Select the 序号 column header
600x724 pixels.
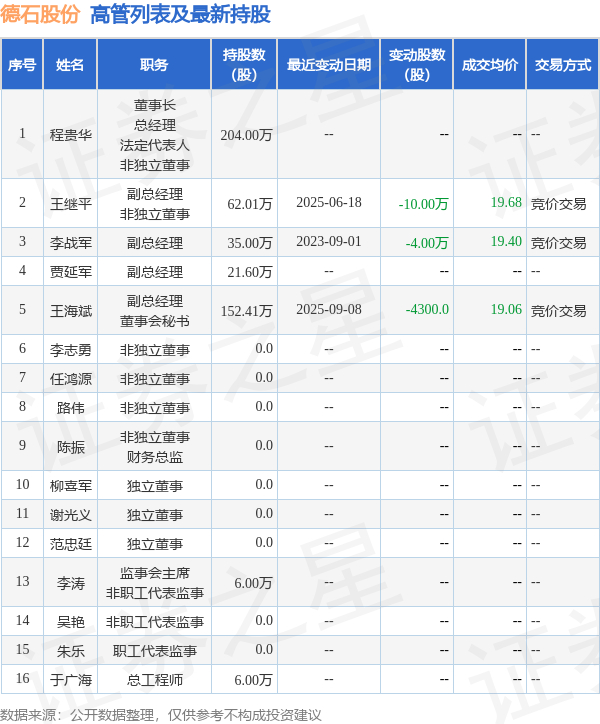click(x=22, y=65)
